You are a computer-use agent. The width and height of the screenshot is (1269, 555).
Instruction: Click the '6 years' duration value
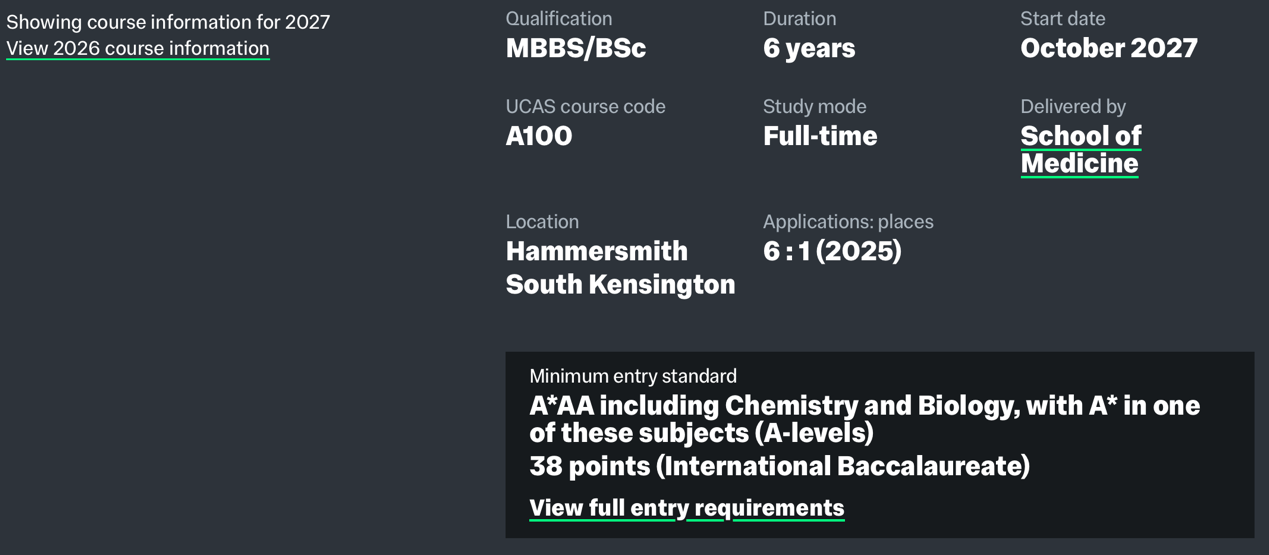(808, 48)
